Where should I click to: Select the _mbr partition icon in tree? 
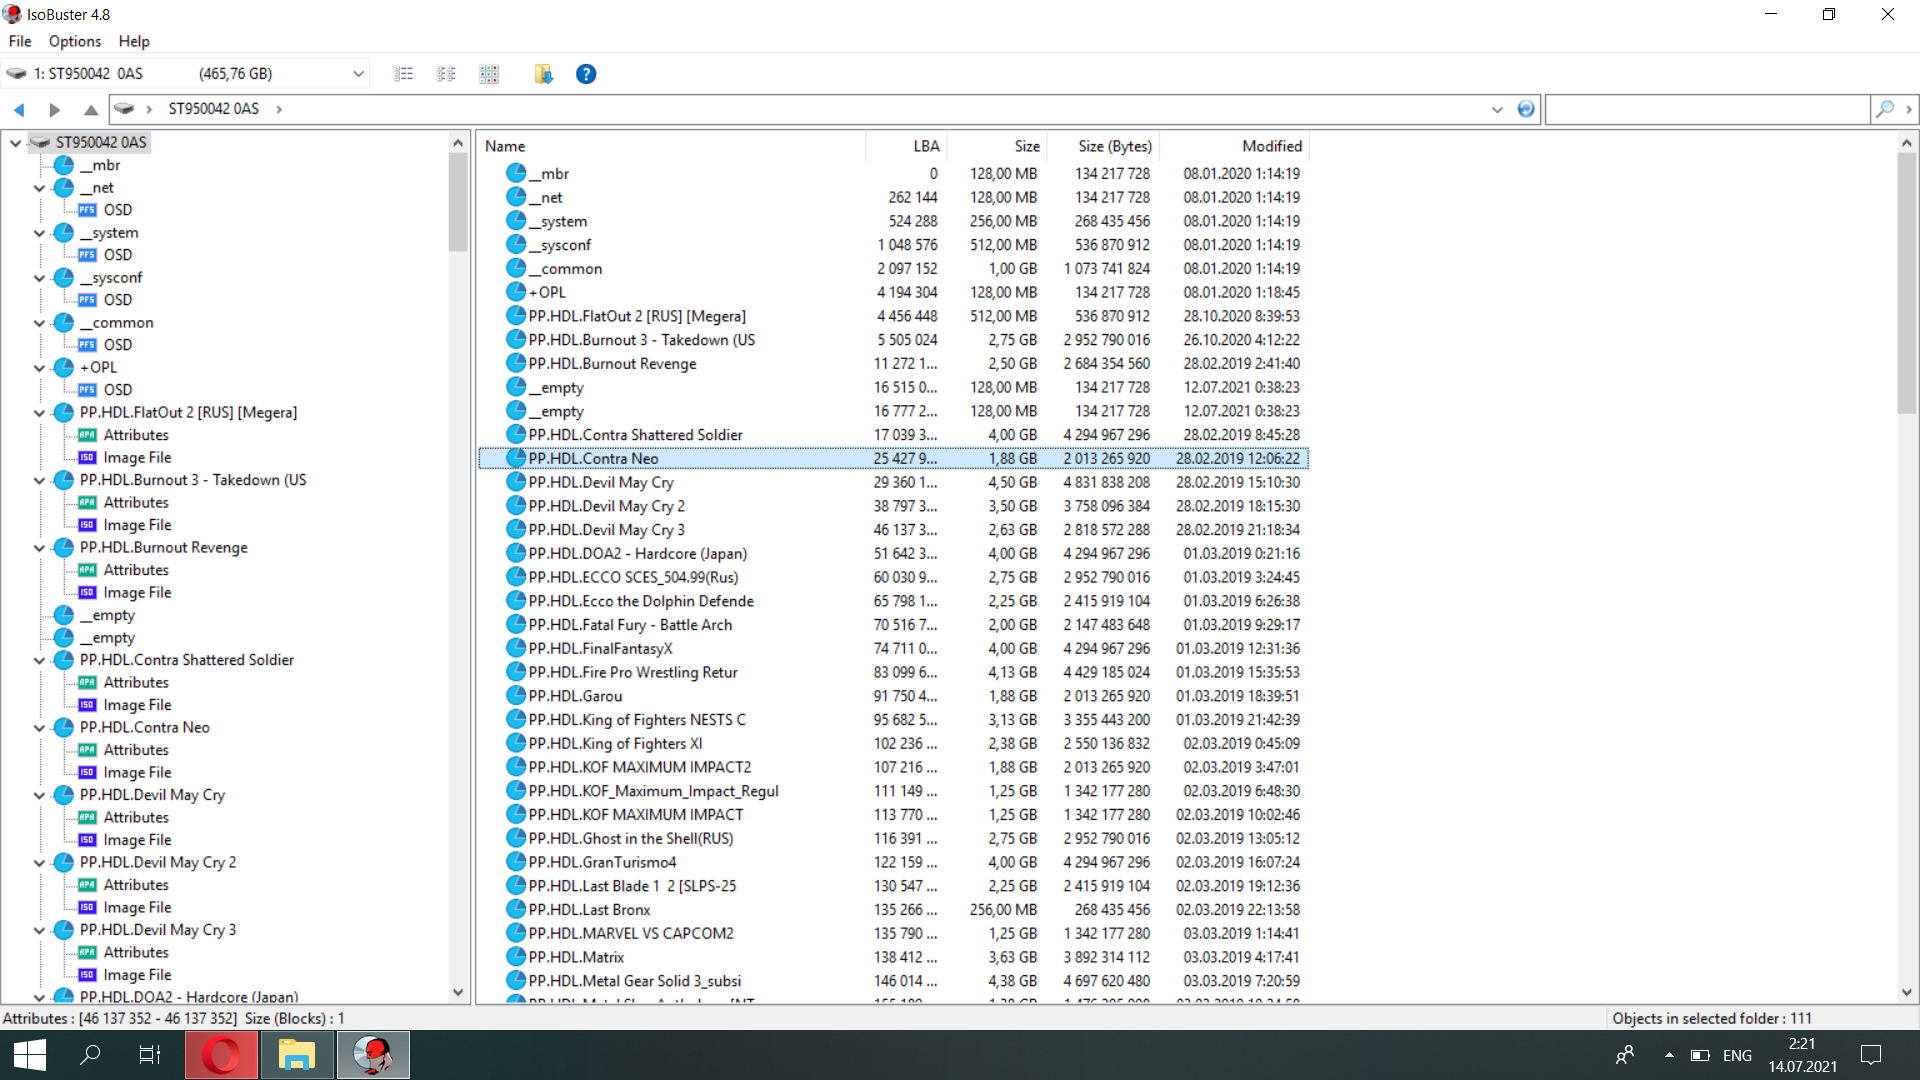[x=64, y=165]
